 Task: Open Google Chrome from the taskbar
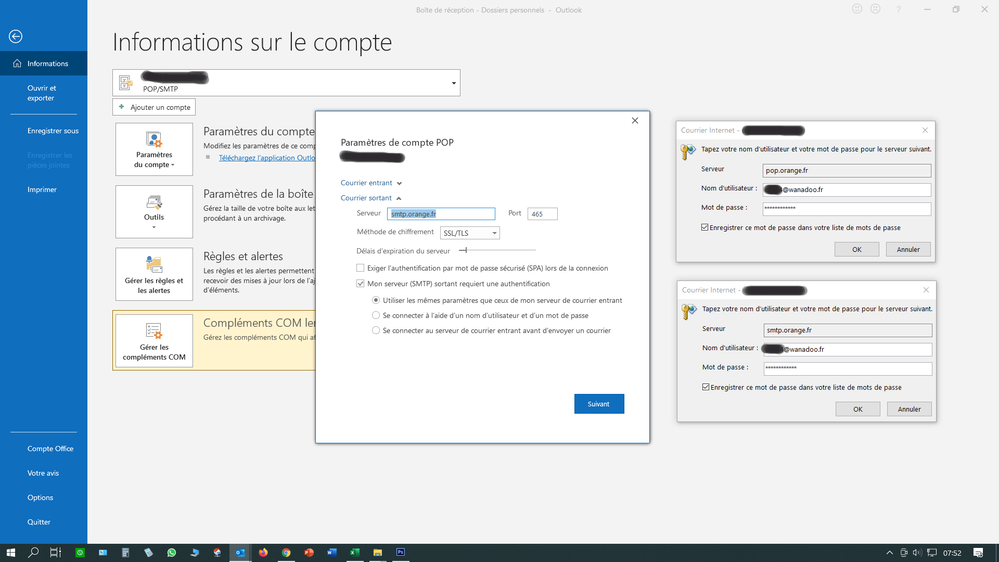[286, 552]
